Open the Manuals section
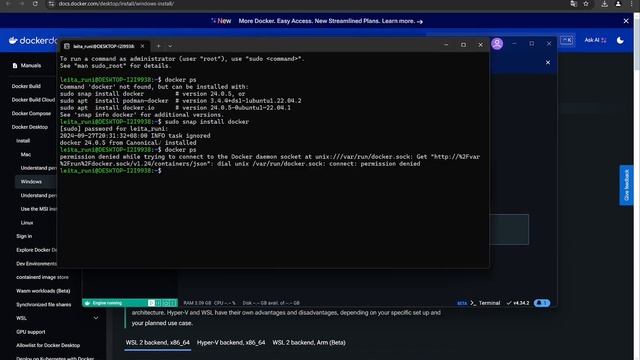Viewport: 640px width, 360px height. click(x=27, y=65)
